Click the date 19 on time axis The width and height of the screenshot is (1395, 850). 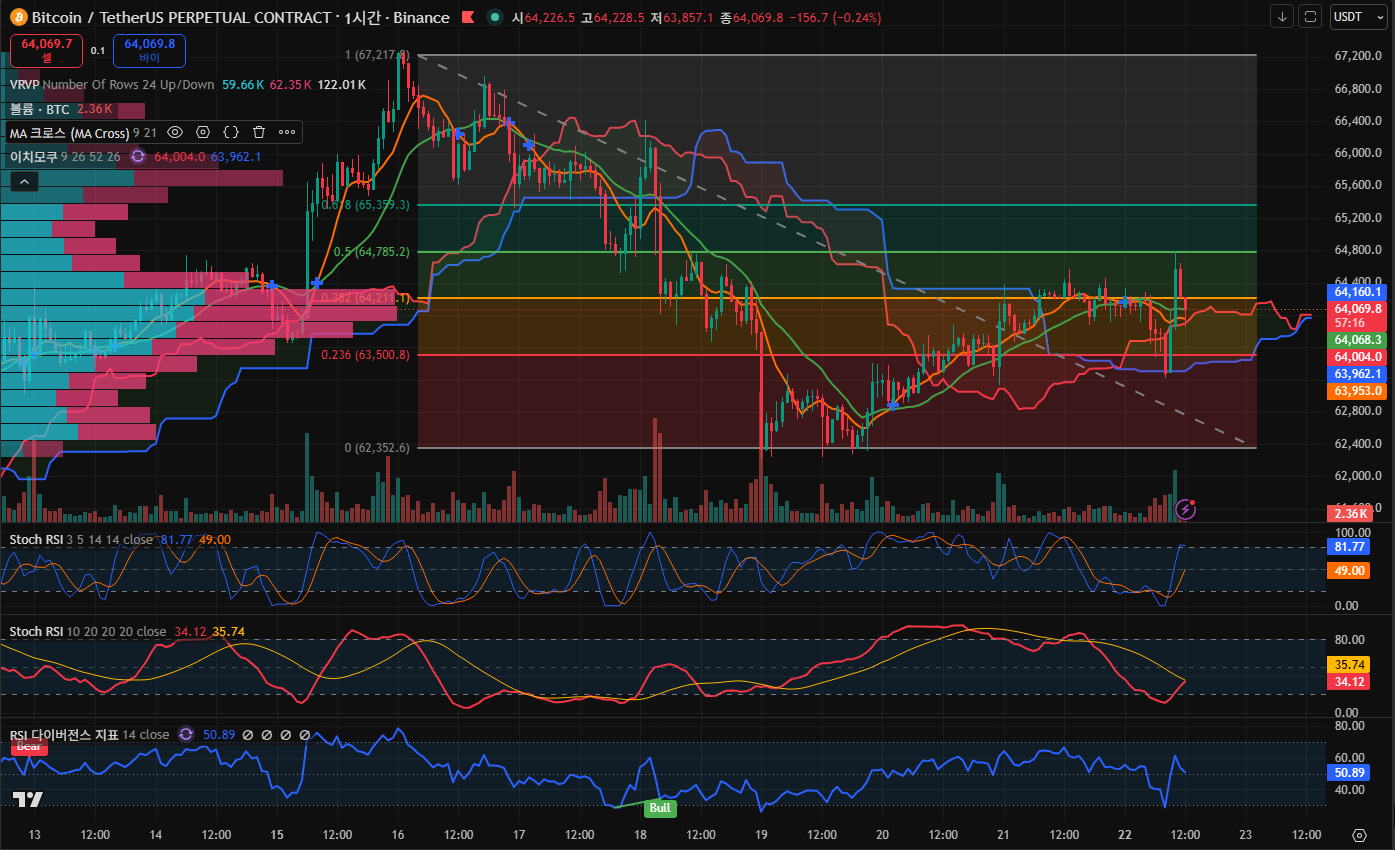click(x=761, y=835)
